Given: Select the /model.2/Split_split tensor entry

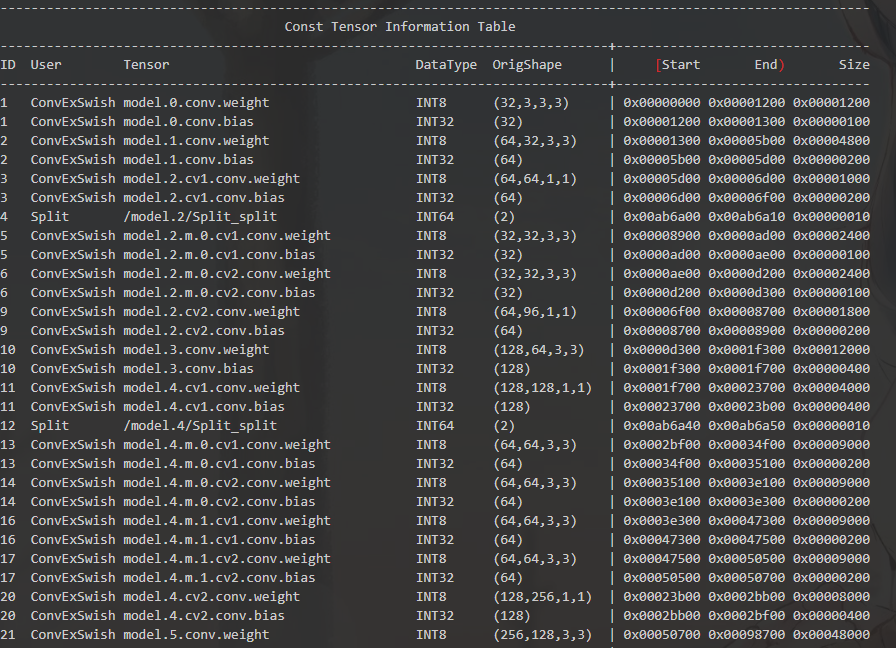Looking at the screenshot, I should click(200, 217).
